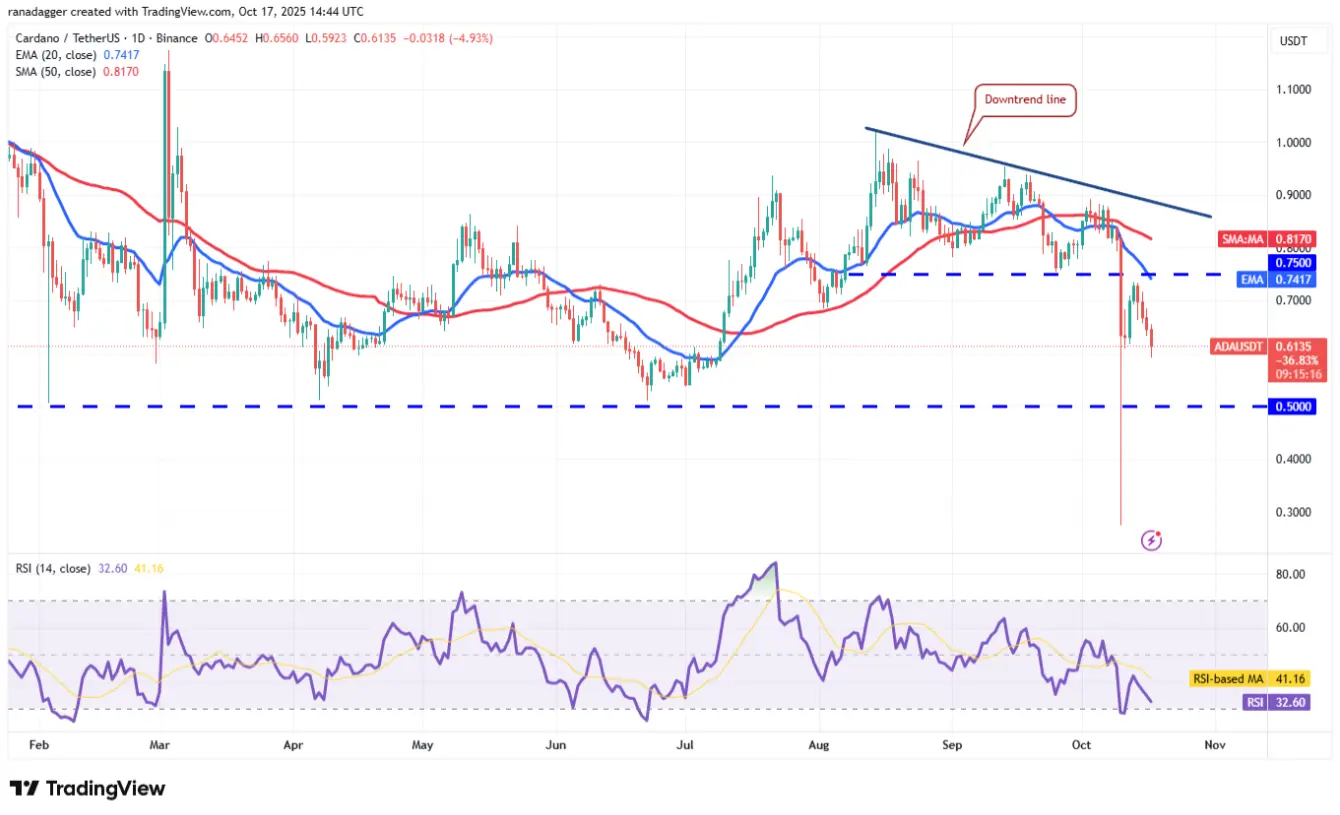Open the Cardano / TetherUS symbol title

(x=105, y=38)
